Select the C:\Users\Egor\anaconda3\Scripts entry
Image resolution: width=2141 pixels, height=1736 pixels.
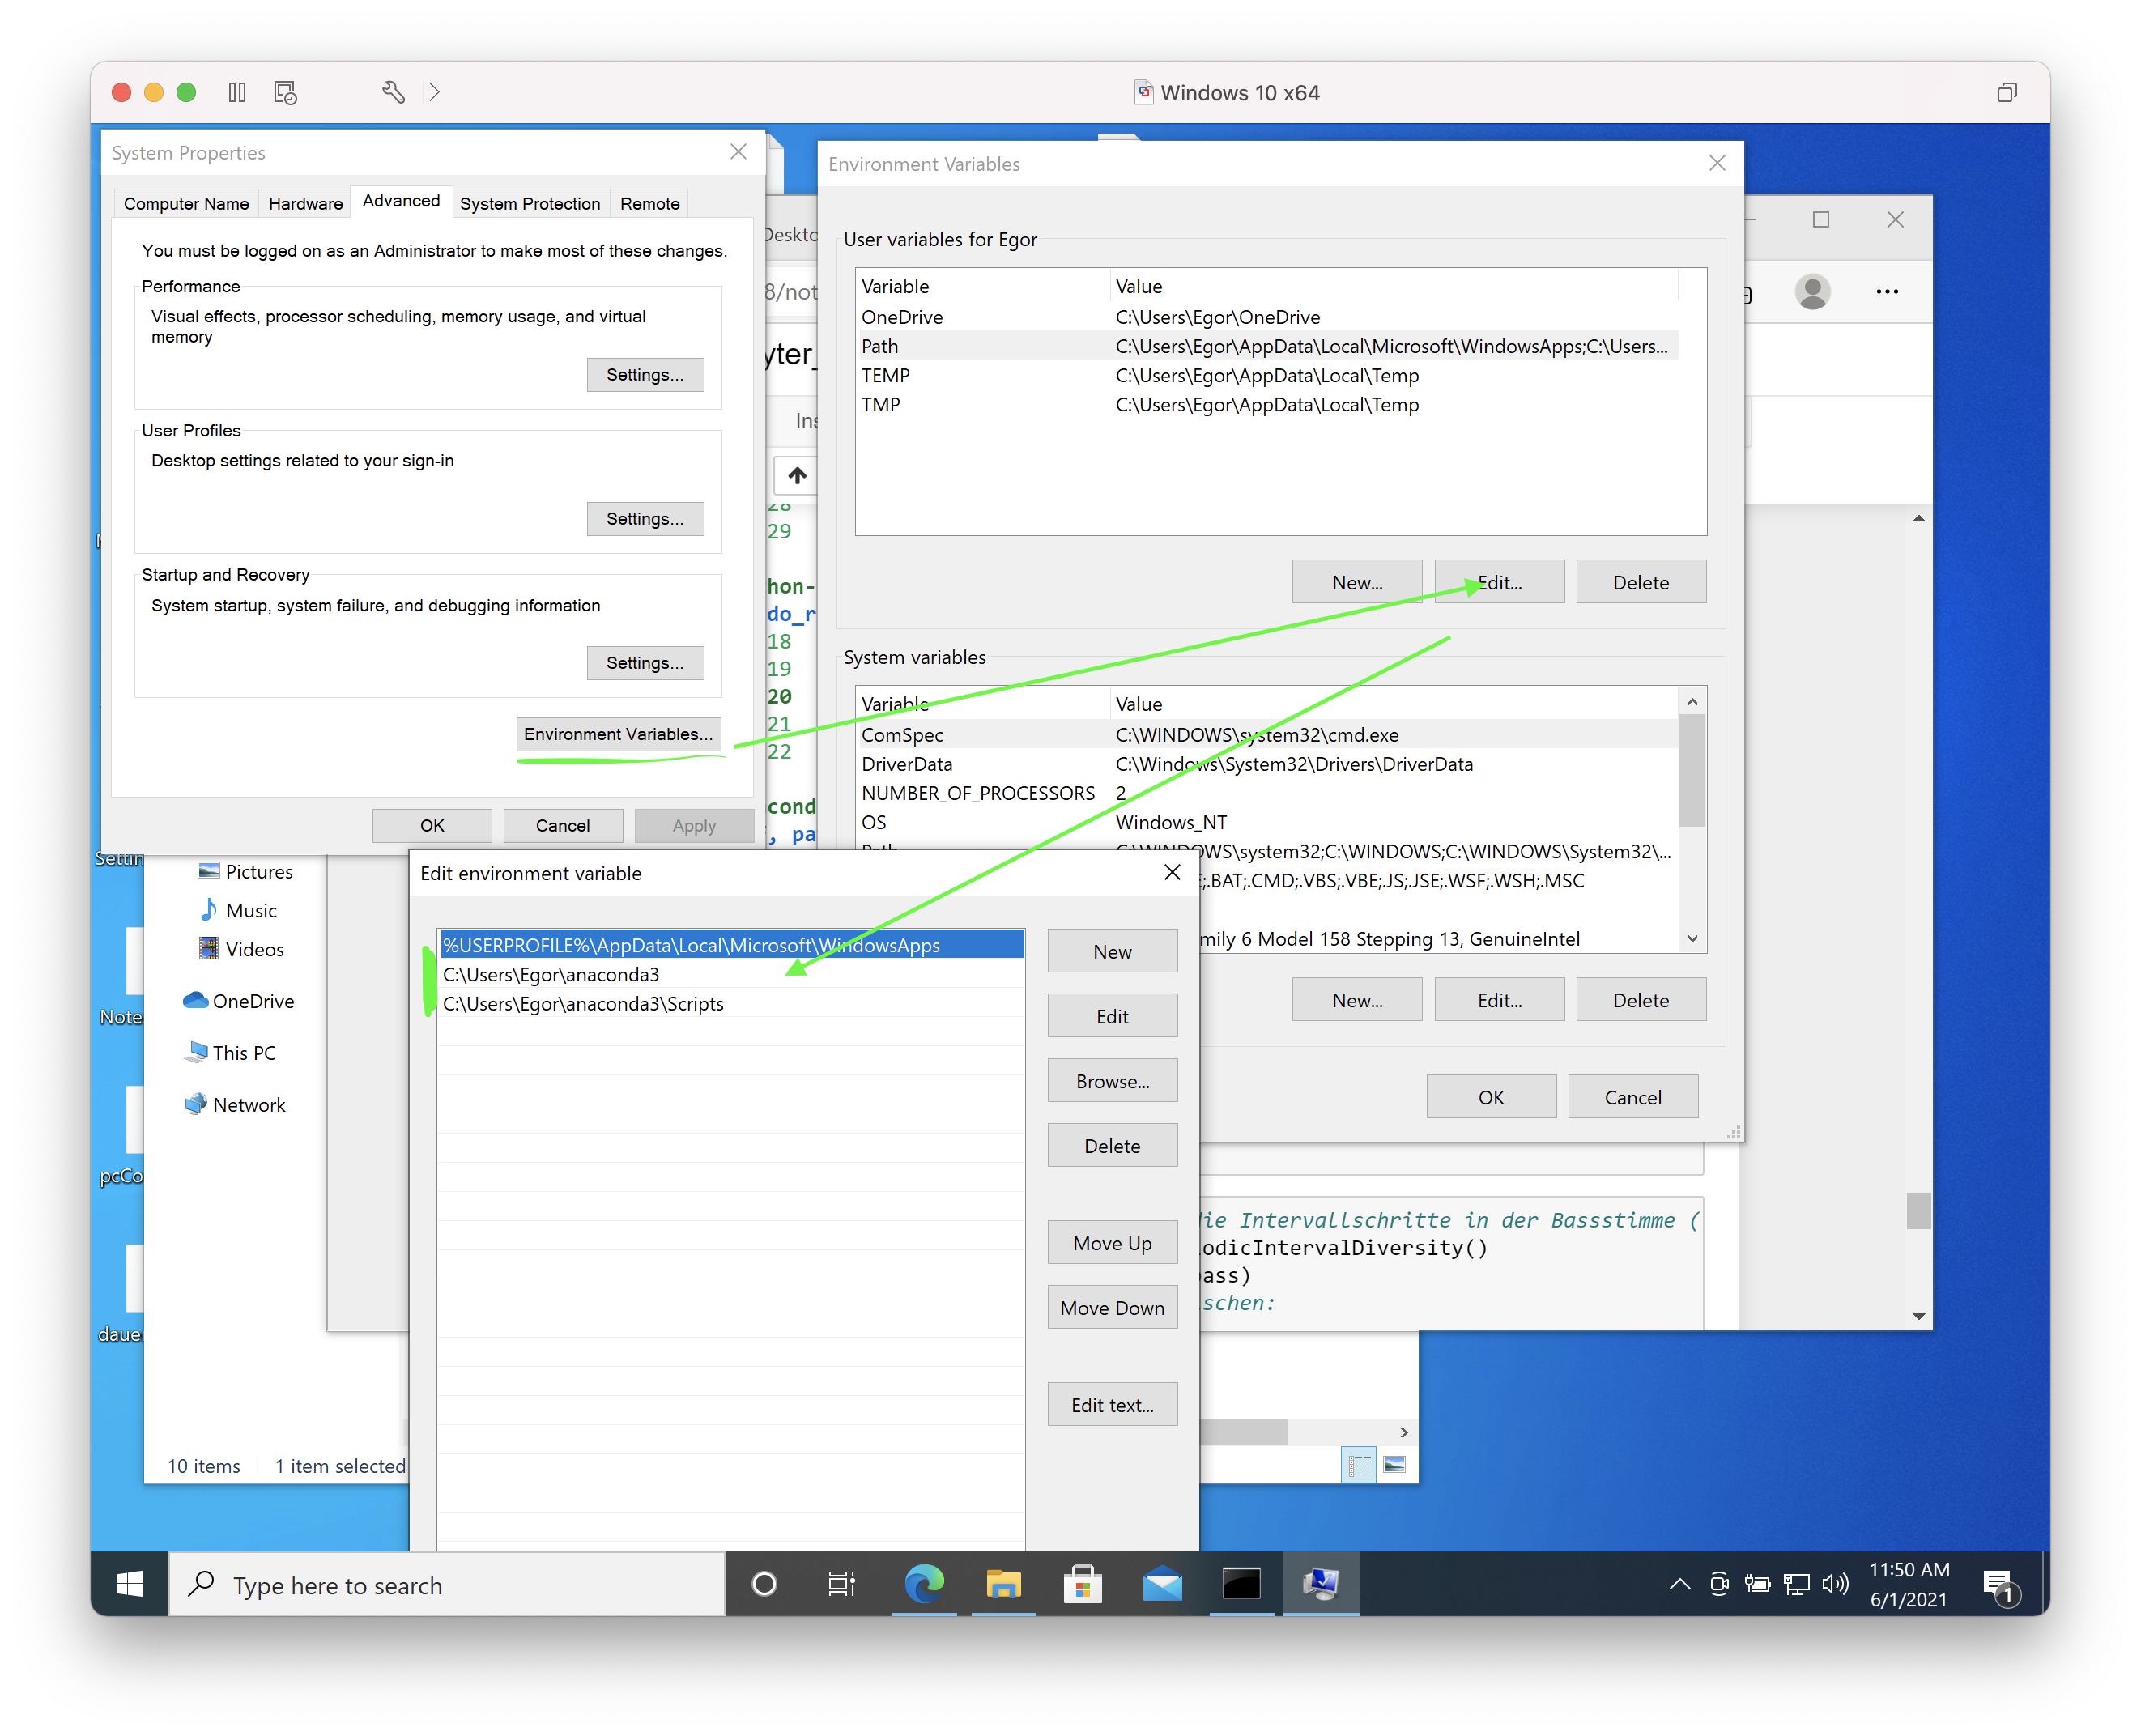tap(583, 1004)
